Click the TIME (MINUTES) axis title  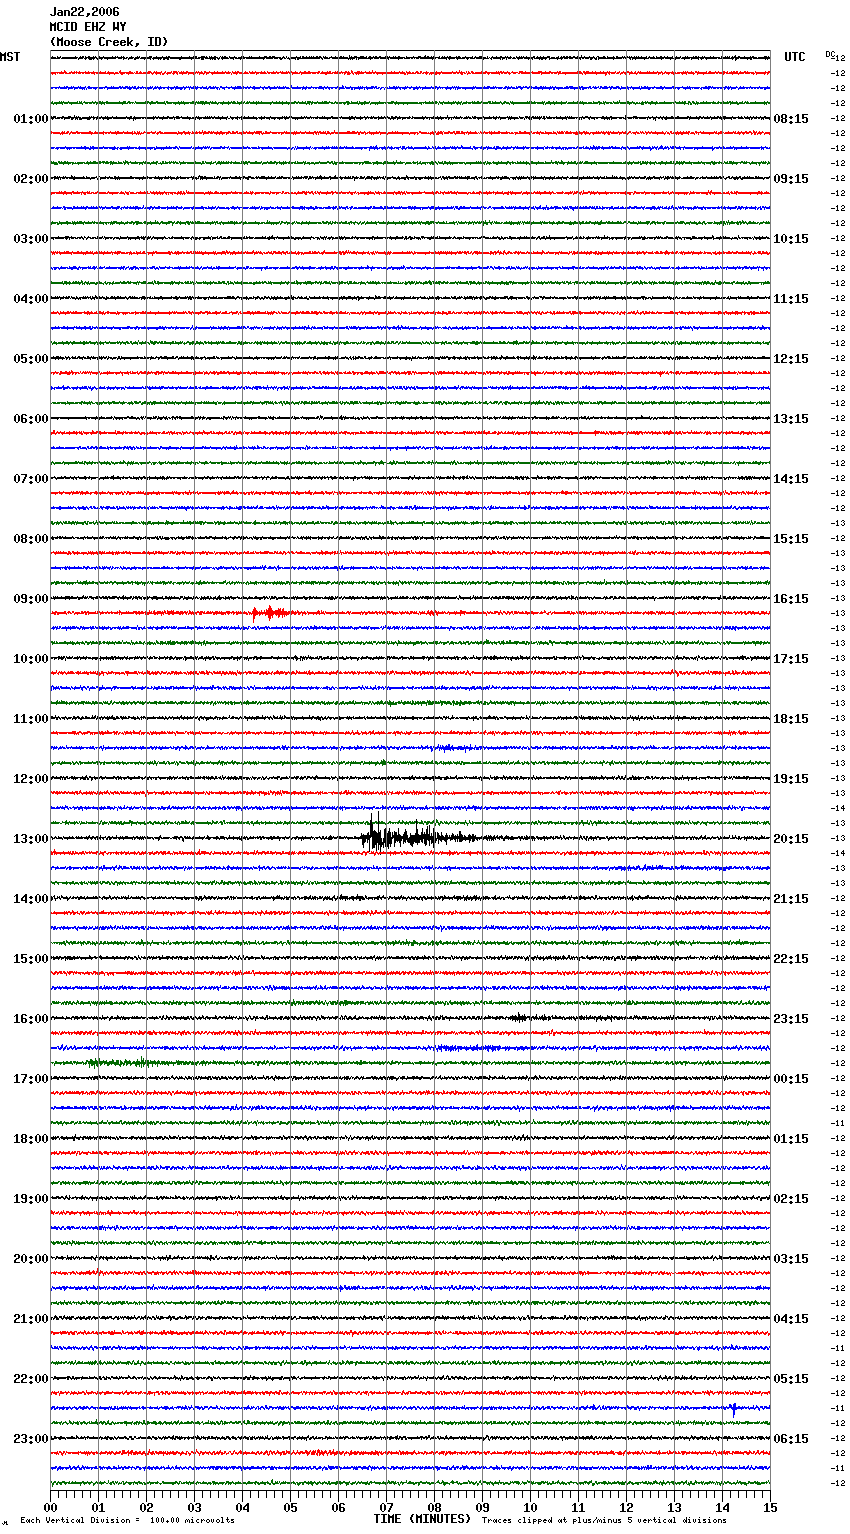422,1519
